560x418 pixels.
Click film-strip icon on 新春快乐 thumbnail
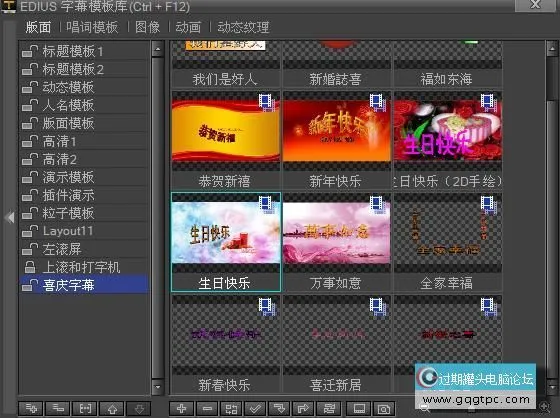coord(266,307)
